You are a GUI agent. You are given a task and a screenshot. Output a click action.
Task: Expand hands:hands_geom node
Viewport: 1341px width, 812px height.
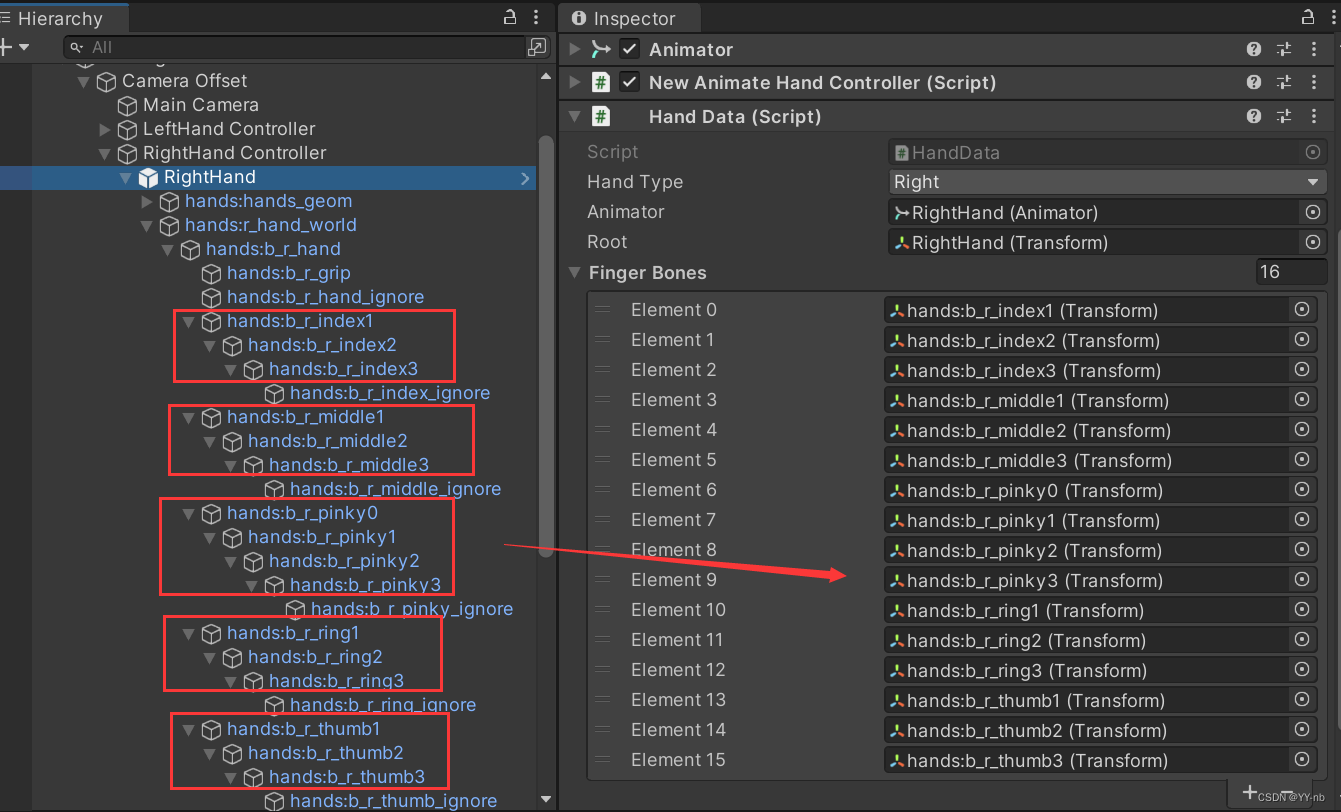tap(147, 201)
